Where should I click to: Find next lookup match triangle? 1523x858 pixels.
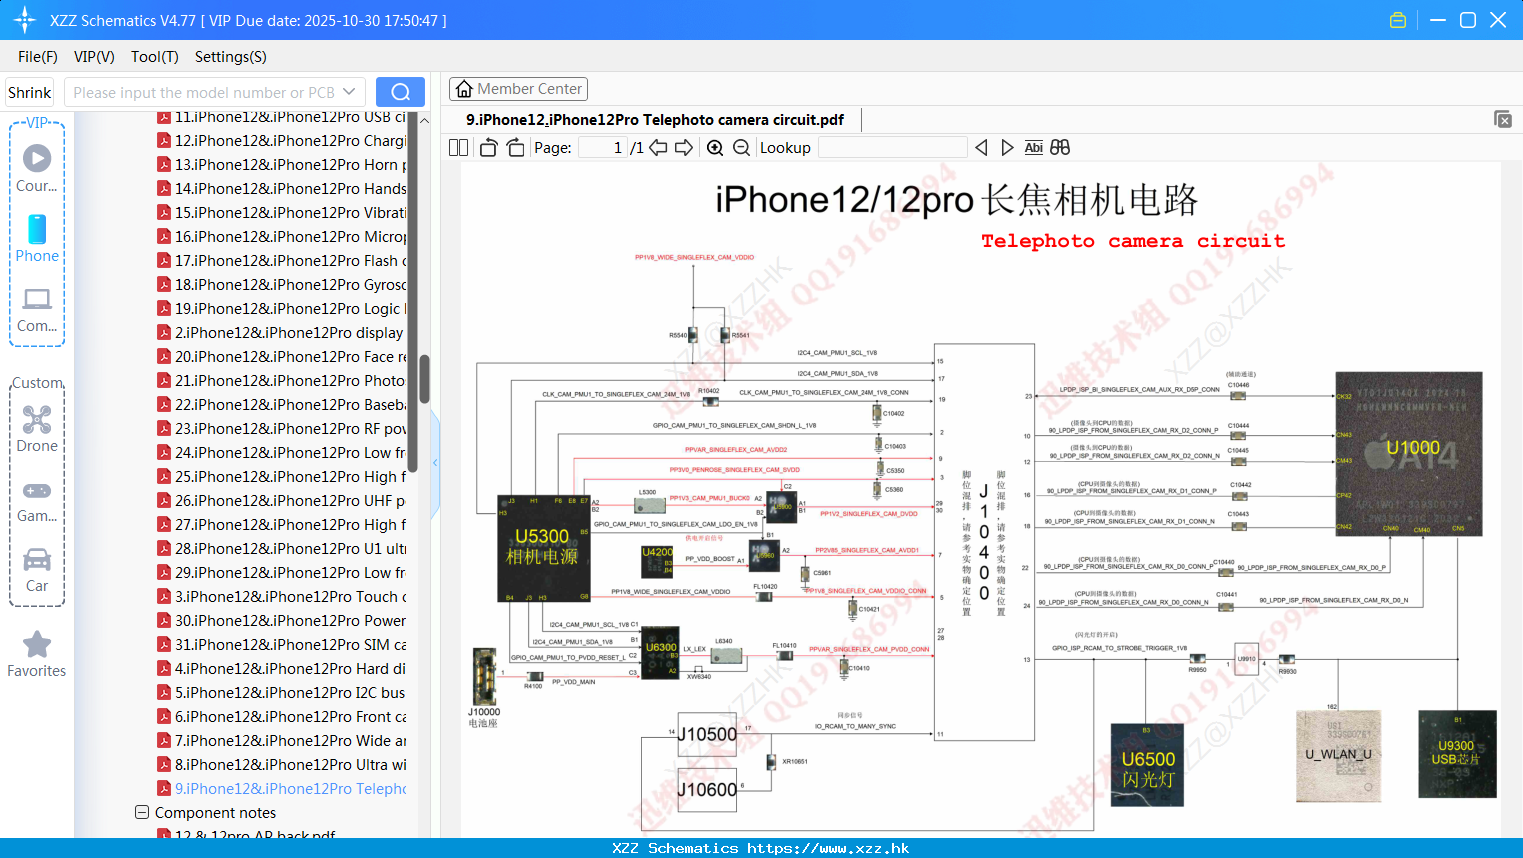click(x=1007, y=148)
